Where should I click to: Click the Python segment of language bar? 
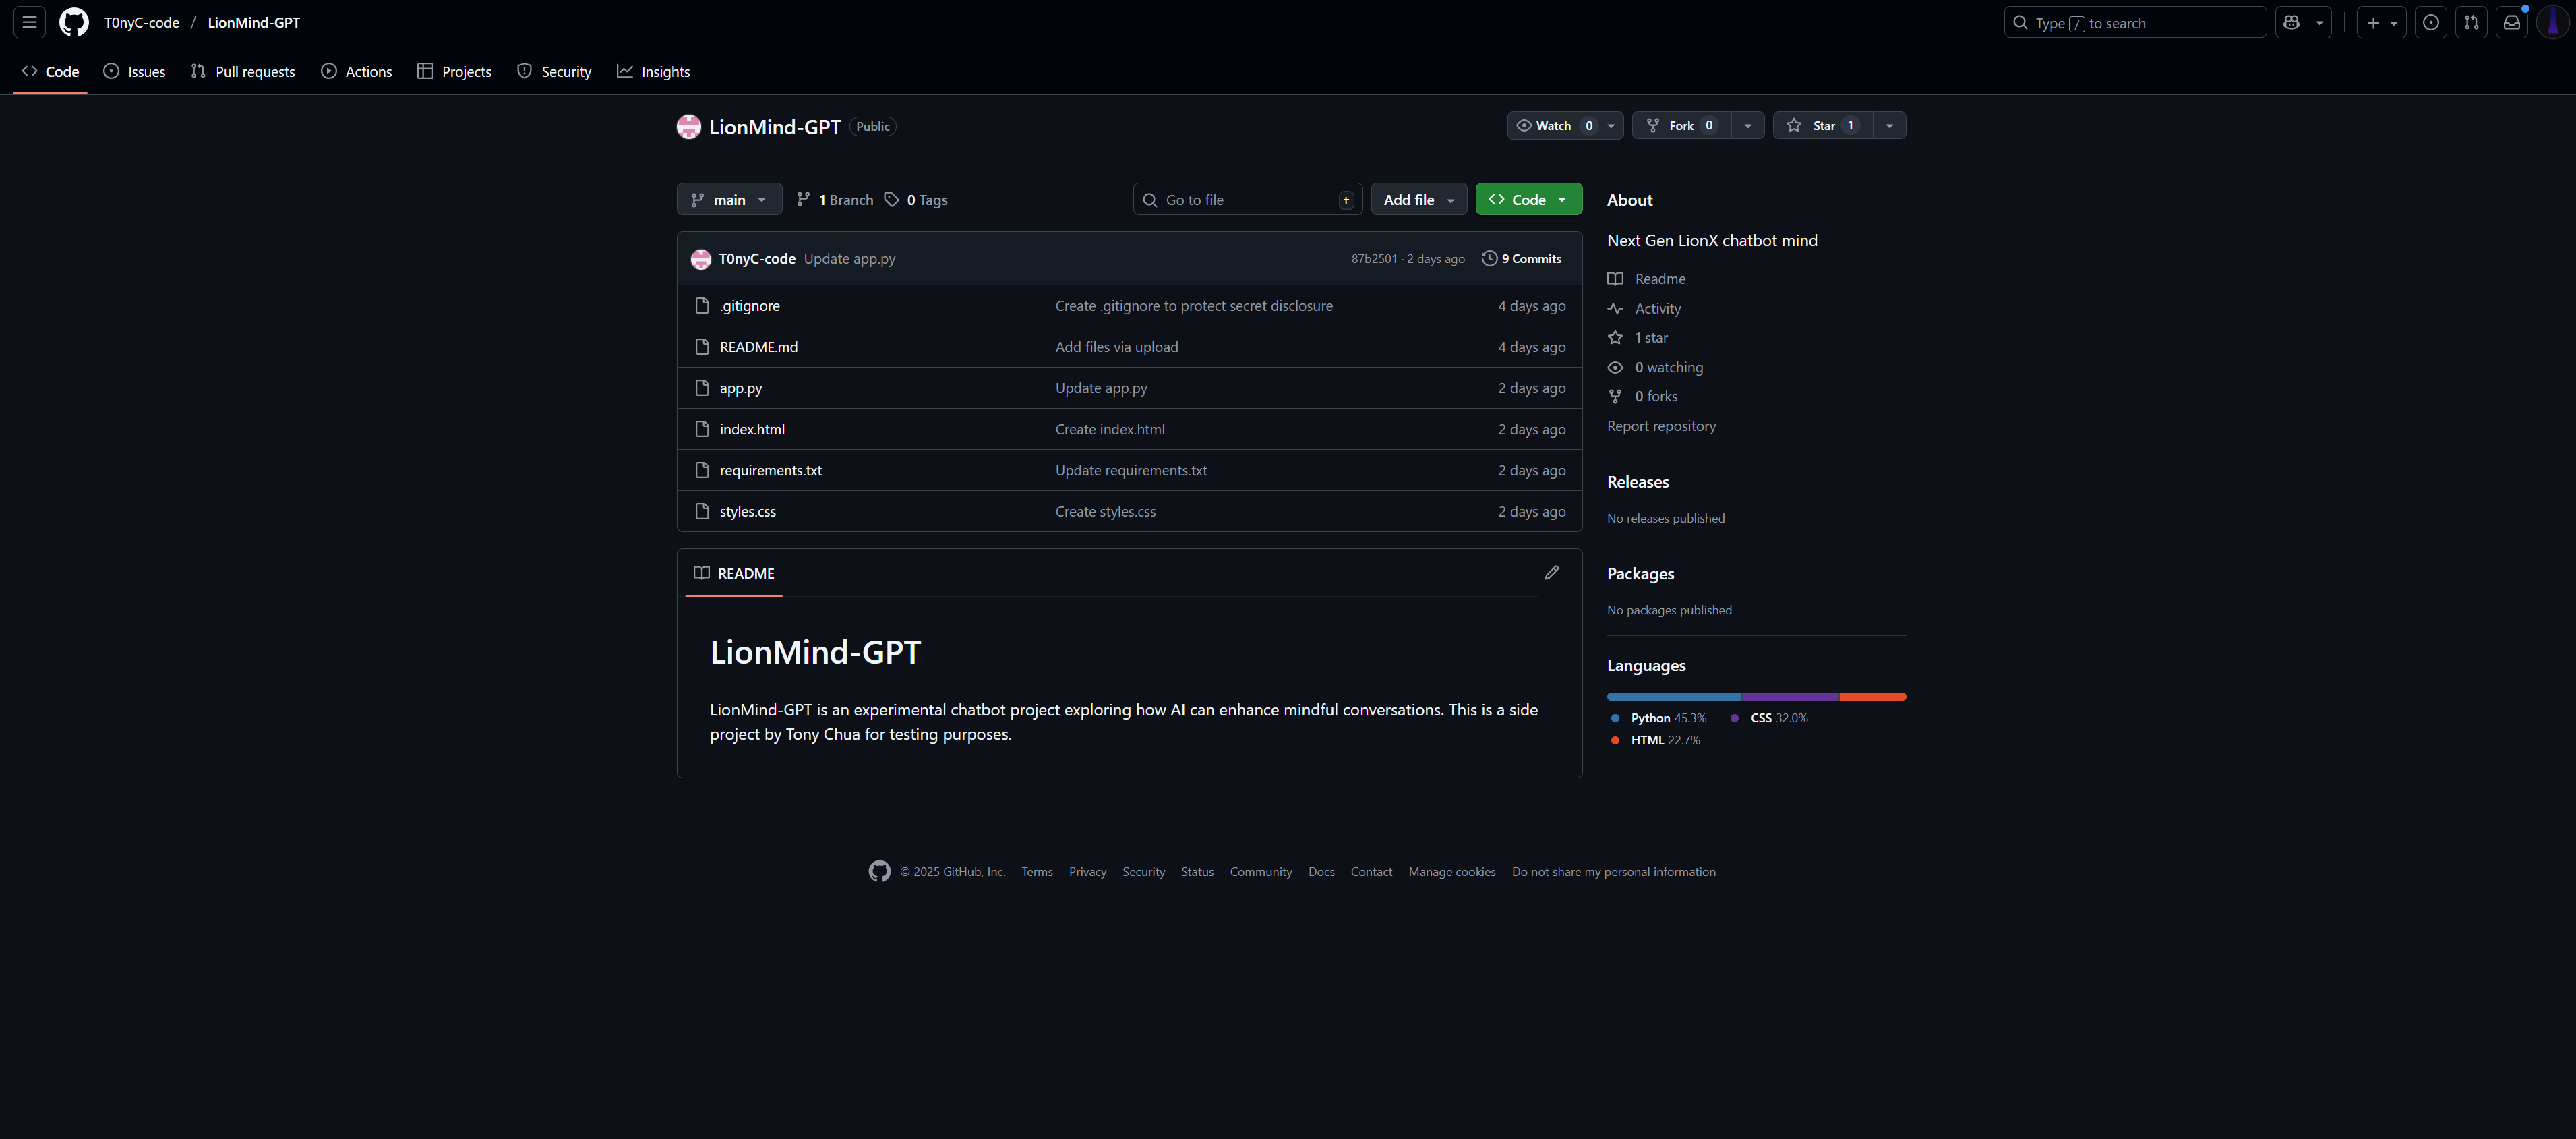point(1673,696)
